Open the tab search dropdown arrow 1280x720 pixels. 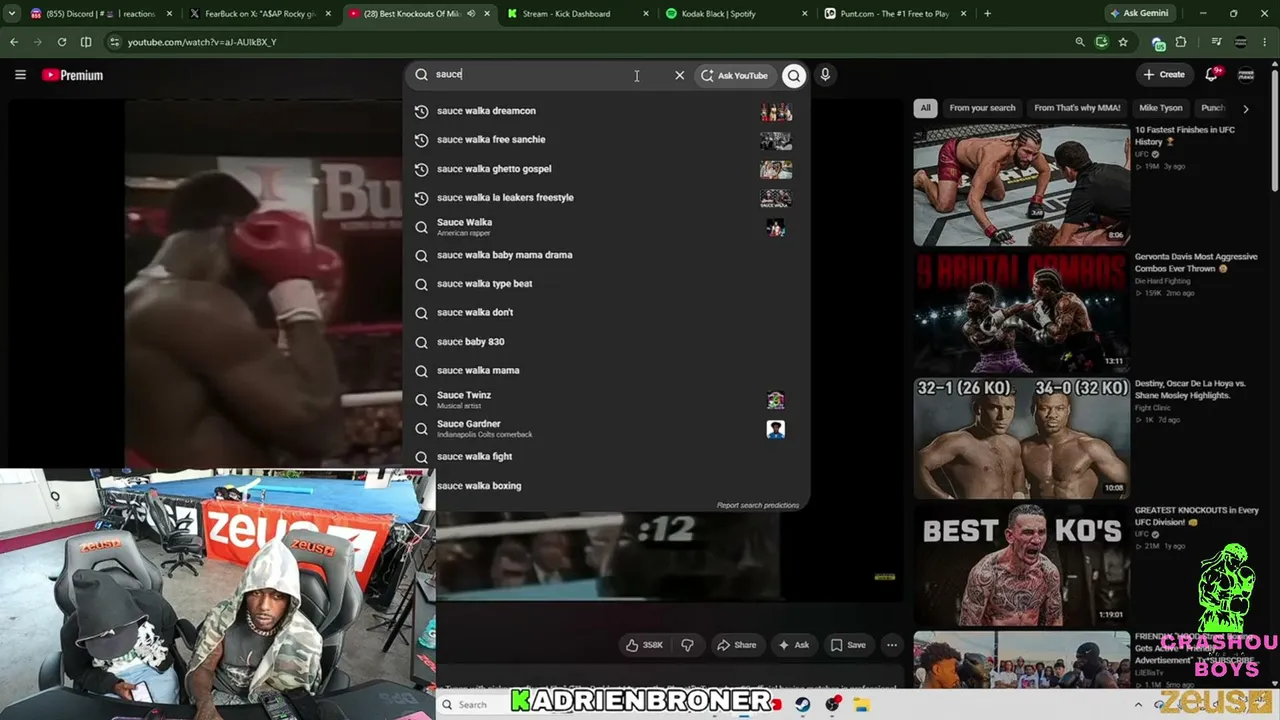[x=12, y=14]
